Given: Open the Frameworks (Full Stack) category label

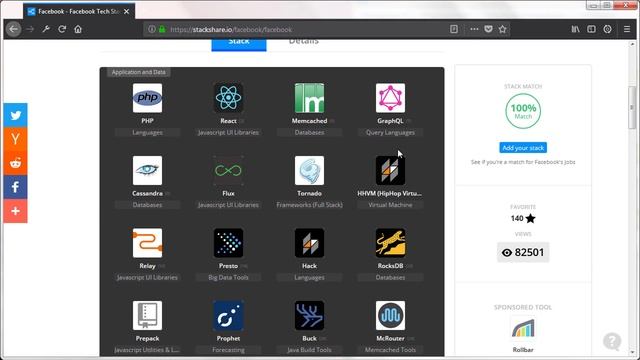Looking at the screenshot, I should pos(309,205).
